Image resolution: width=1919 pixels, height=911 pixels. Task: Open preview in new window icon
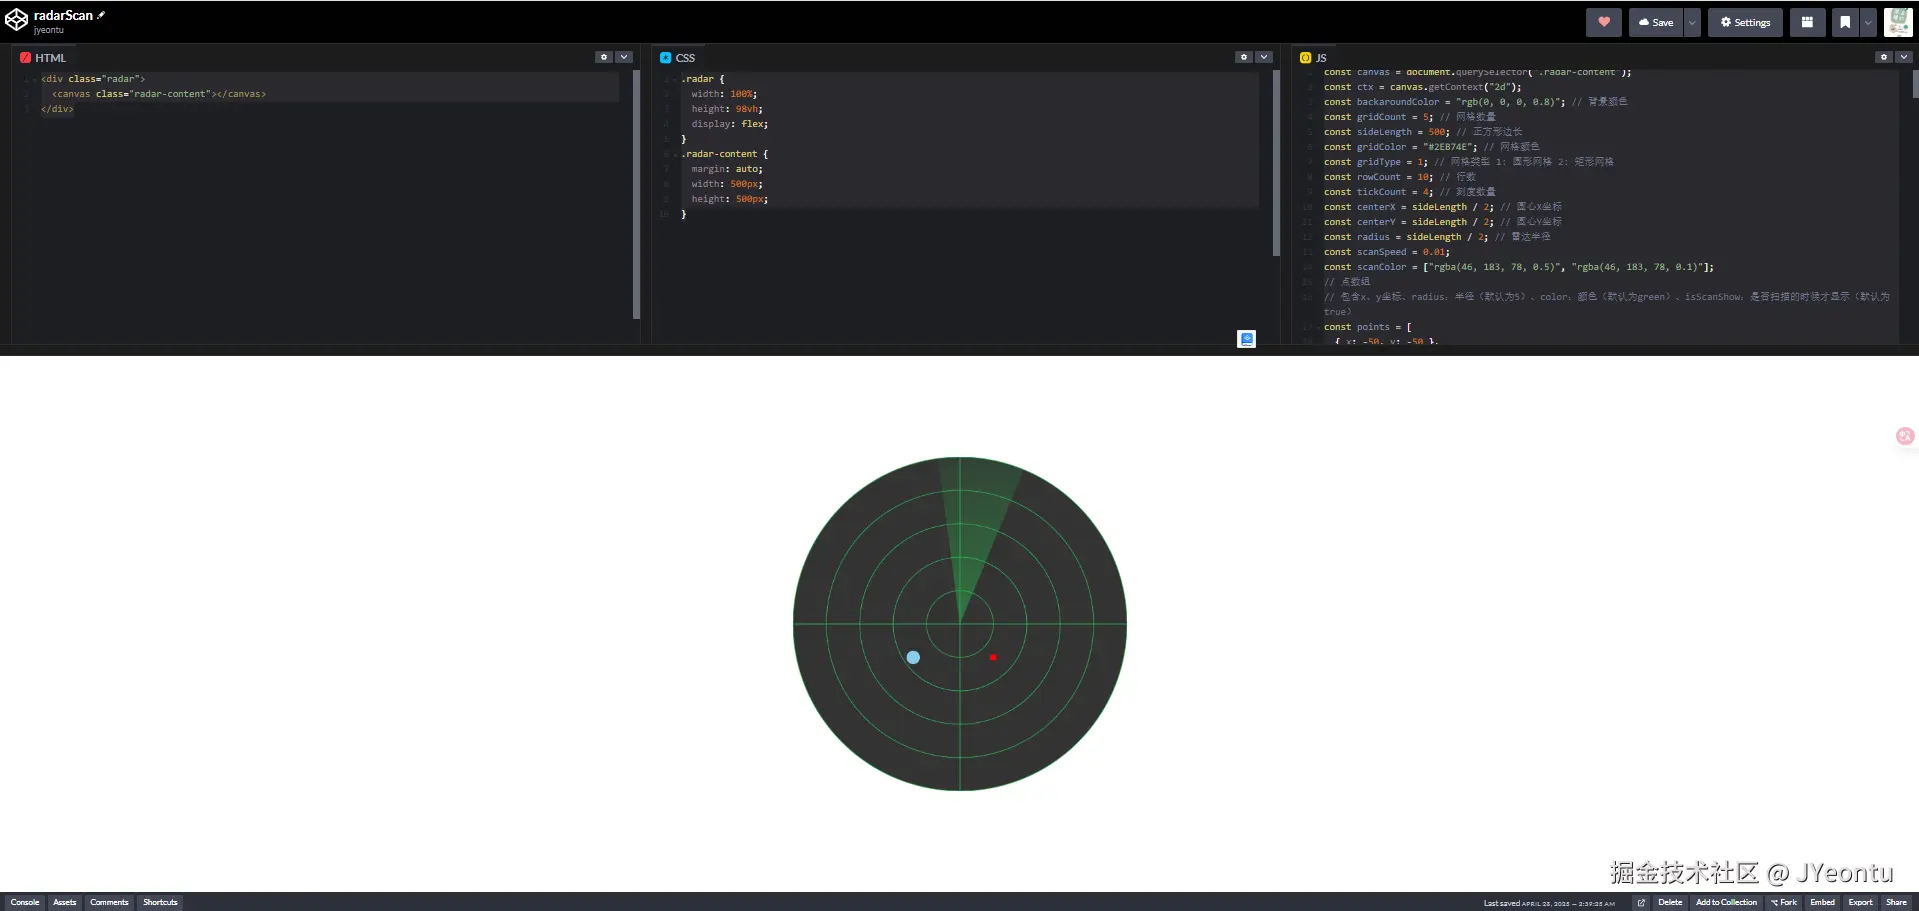point(1641,902)
